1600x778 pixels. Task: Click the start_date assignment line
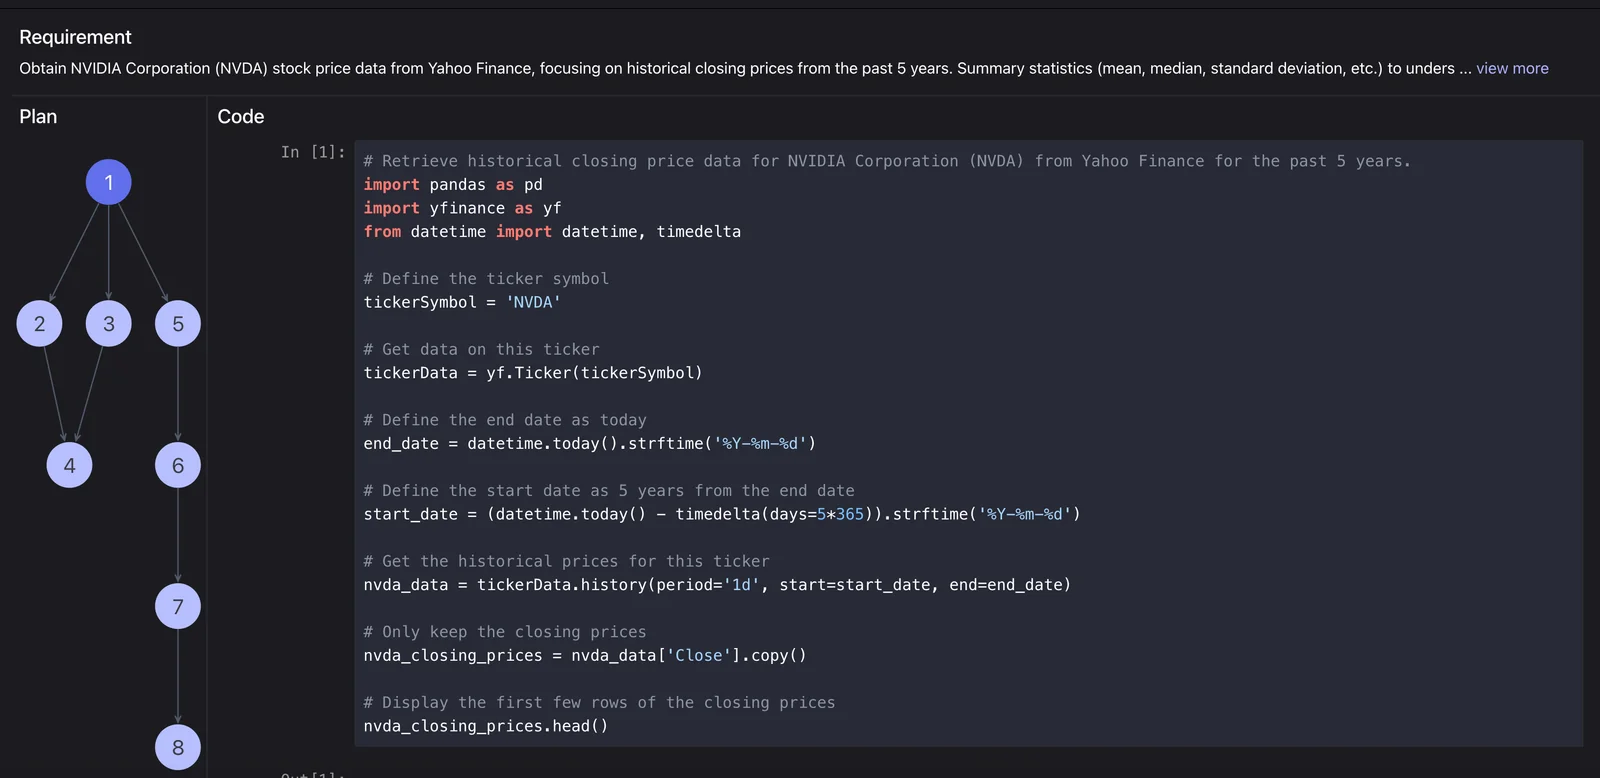point(721,514)
